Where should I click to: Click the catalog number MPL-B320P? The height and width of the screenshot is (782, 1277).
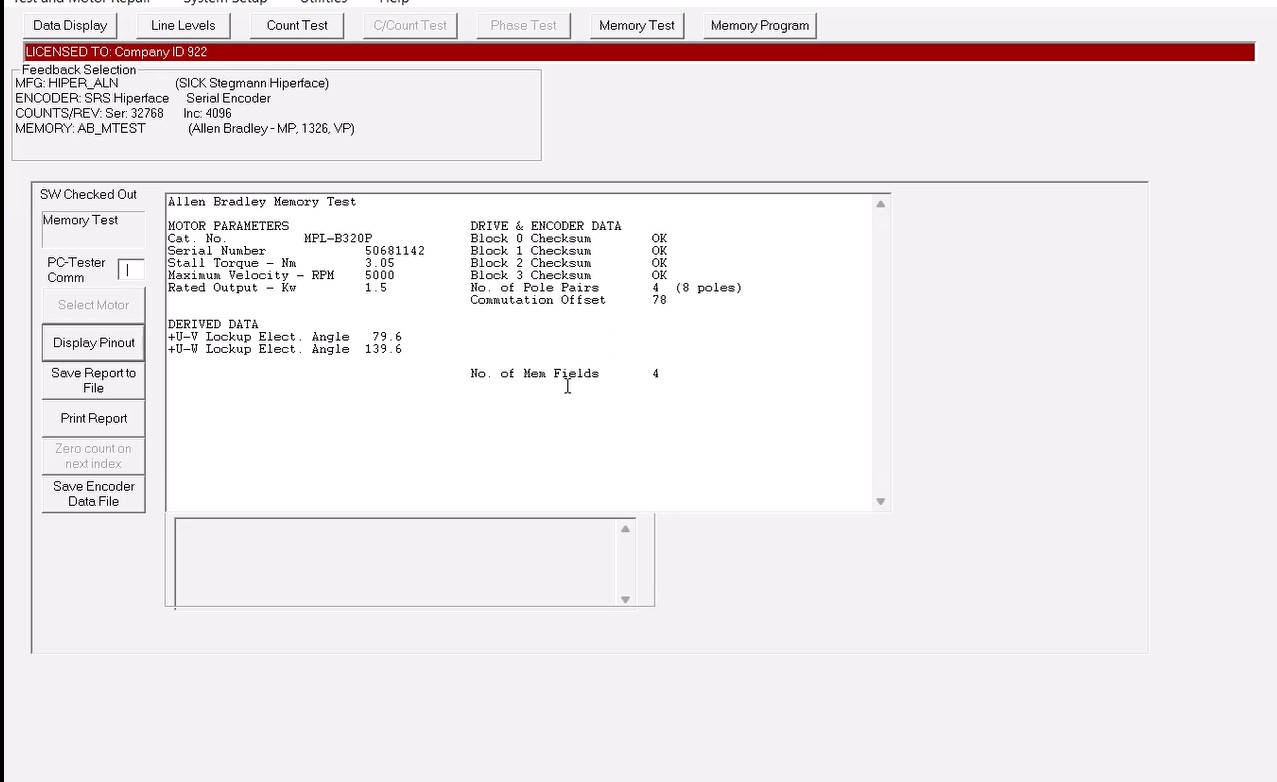[x=338, y=239]
